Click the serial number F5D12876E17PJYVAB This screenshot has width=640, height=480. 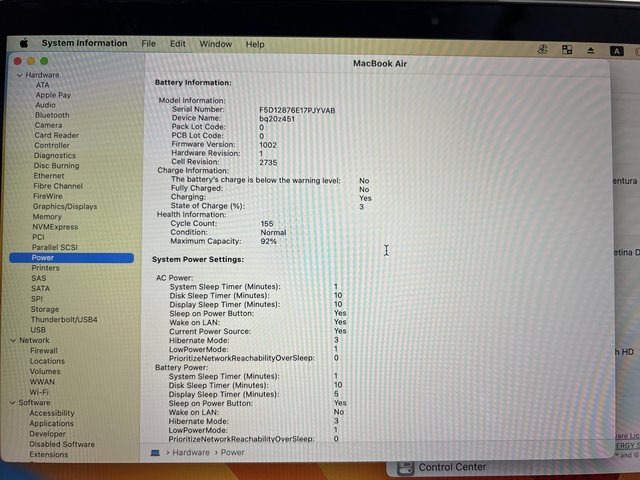297,110
